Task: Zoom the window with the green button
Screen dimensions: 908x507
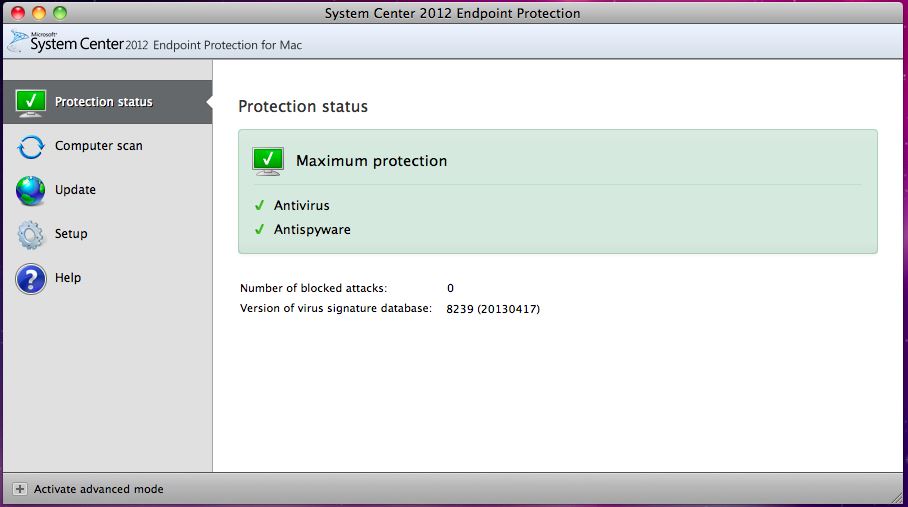Action: pyautogui.click(x=60, y=13)
